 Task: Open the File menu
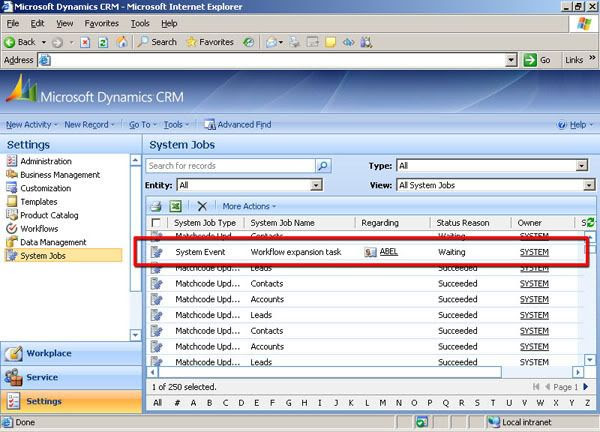coord(13,24)
